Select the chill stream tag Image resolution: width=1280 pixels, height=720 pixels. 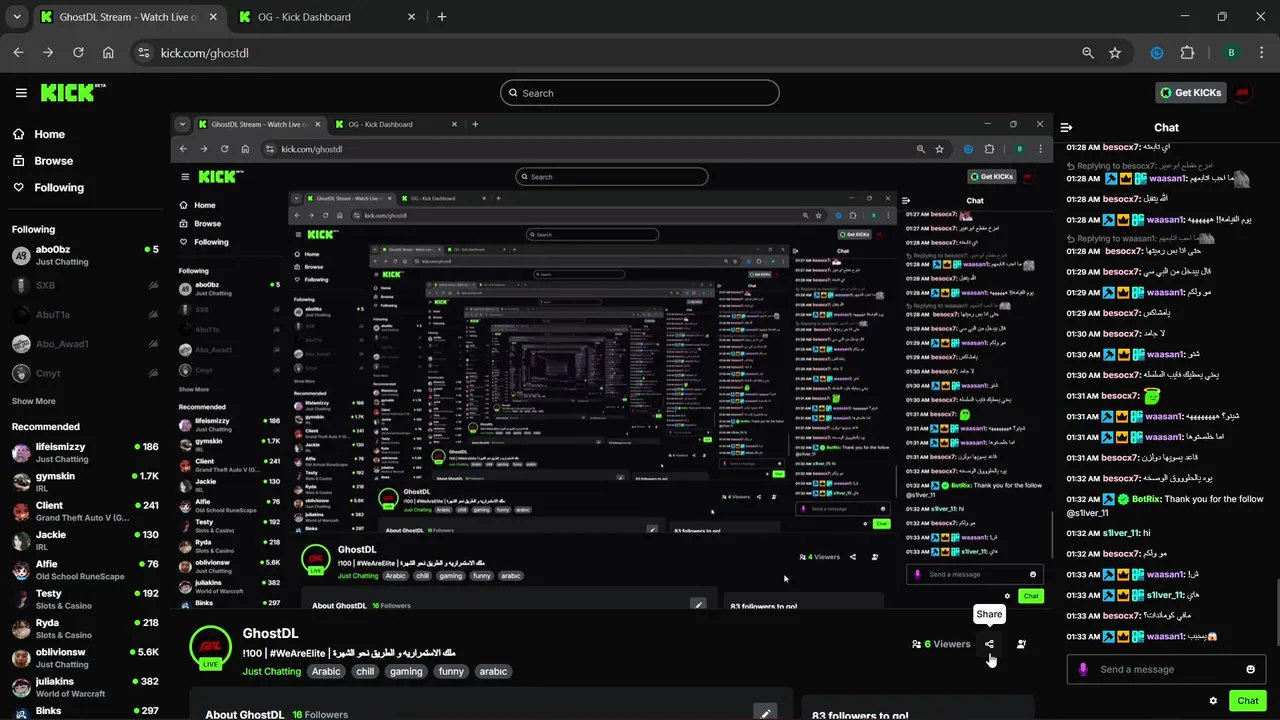(x=365, y=672)
